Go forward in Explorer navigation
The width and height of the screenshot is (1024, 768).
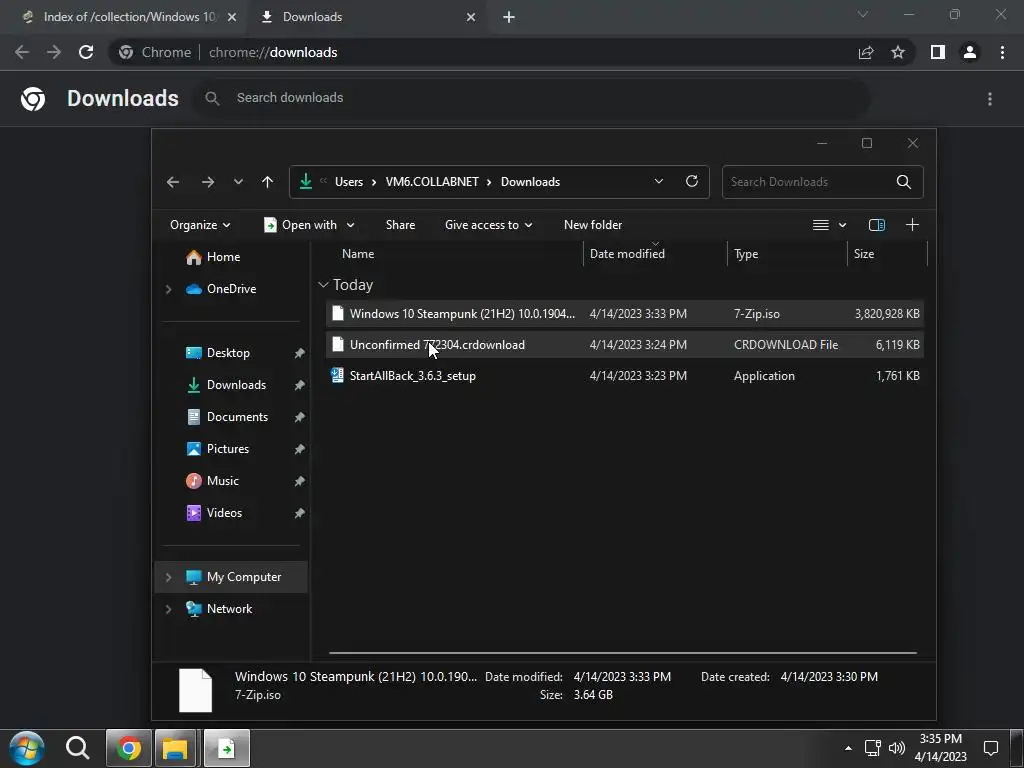pyautogui.click(x=208, y=182)
